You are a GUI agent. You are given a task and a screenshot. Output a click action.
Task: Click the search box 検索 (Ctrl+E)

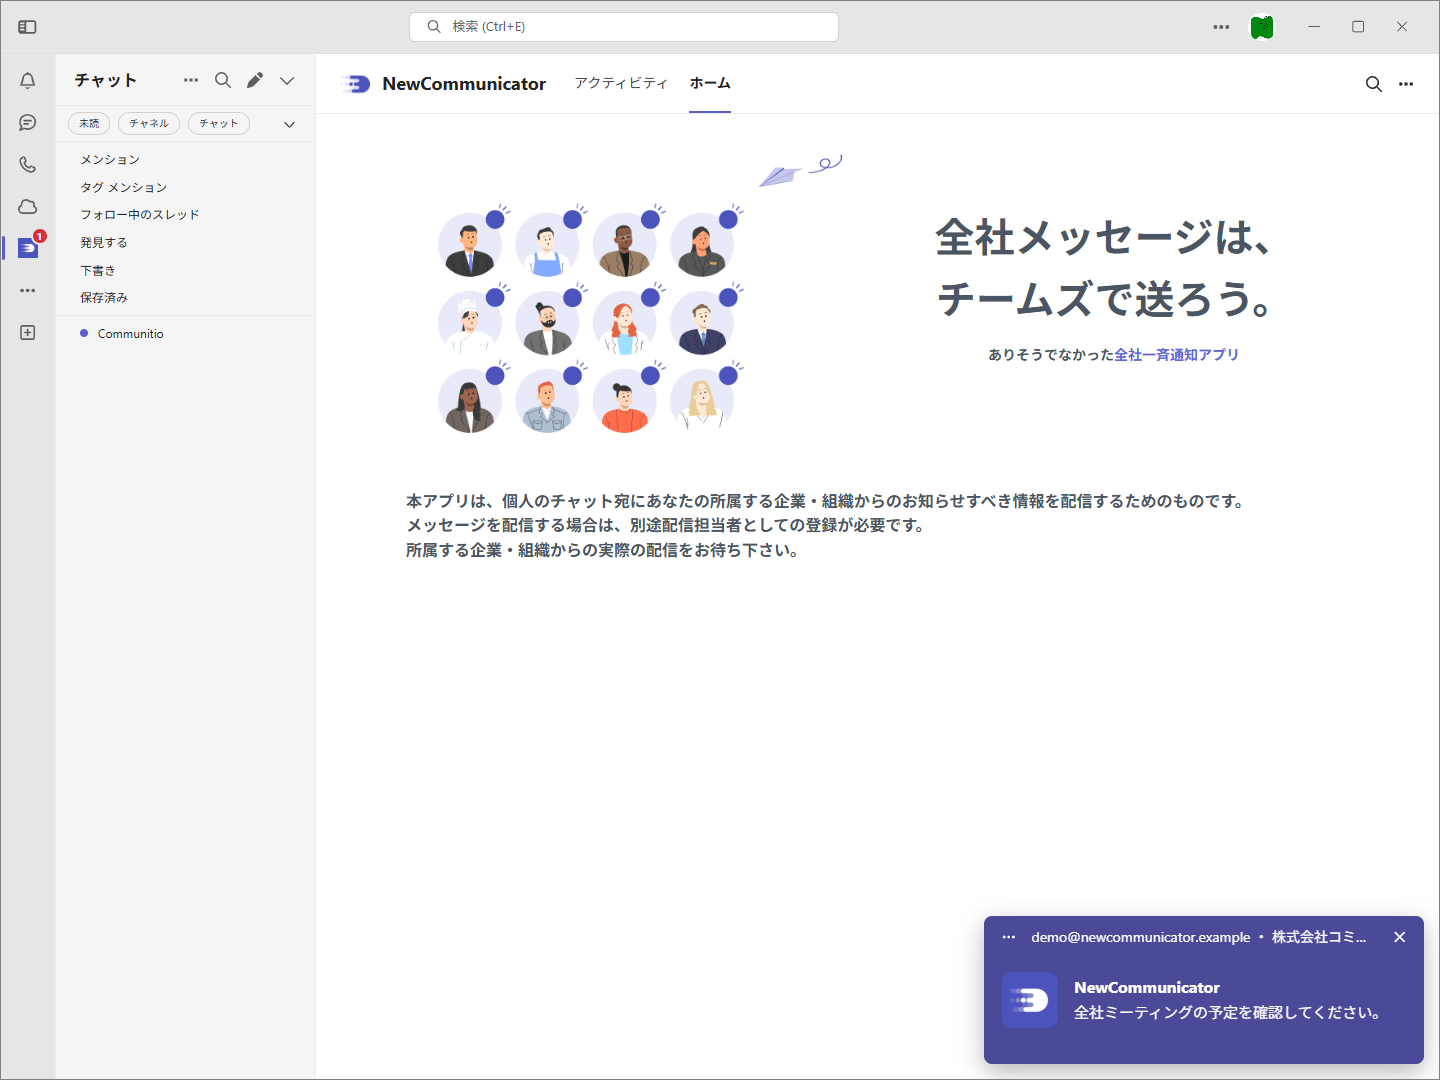point(624,27)
